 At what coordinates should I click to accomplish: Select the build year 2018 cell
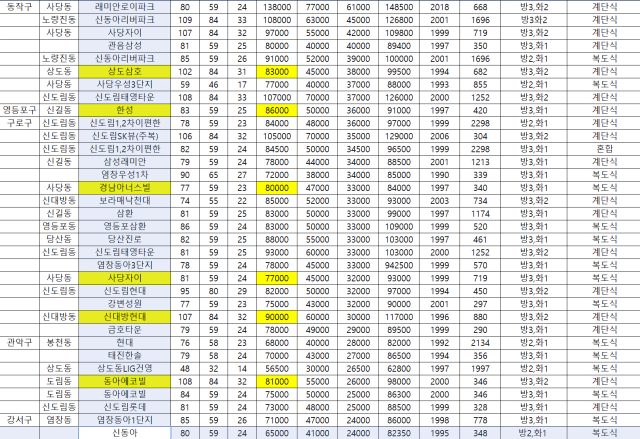pos(440,7)
